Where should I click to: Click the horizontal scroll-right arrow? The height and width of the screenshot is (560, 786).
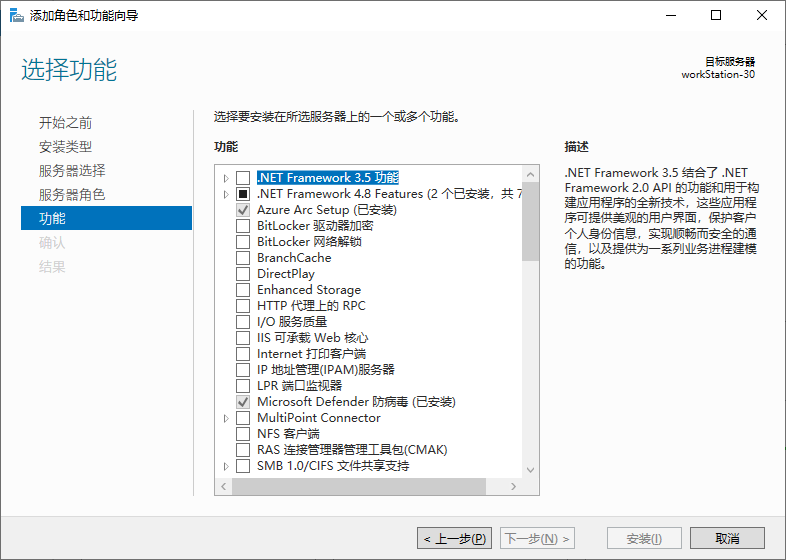point(514,487)
